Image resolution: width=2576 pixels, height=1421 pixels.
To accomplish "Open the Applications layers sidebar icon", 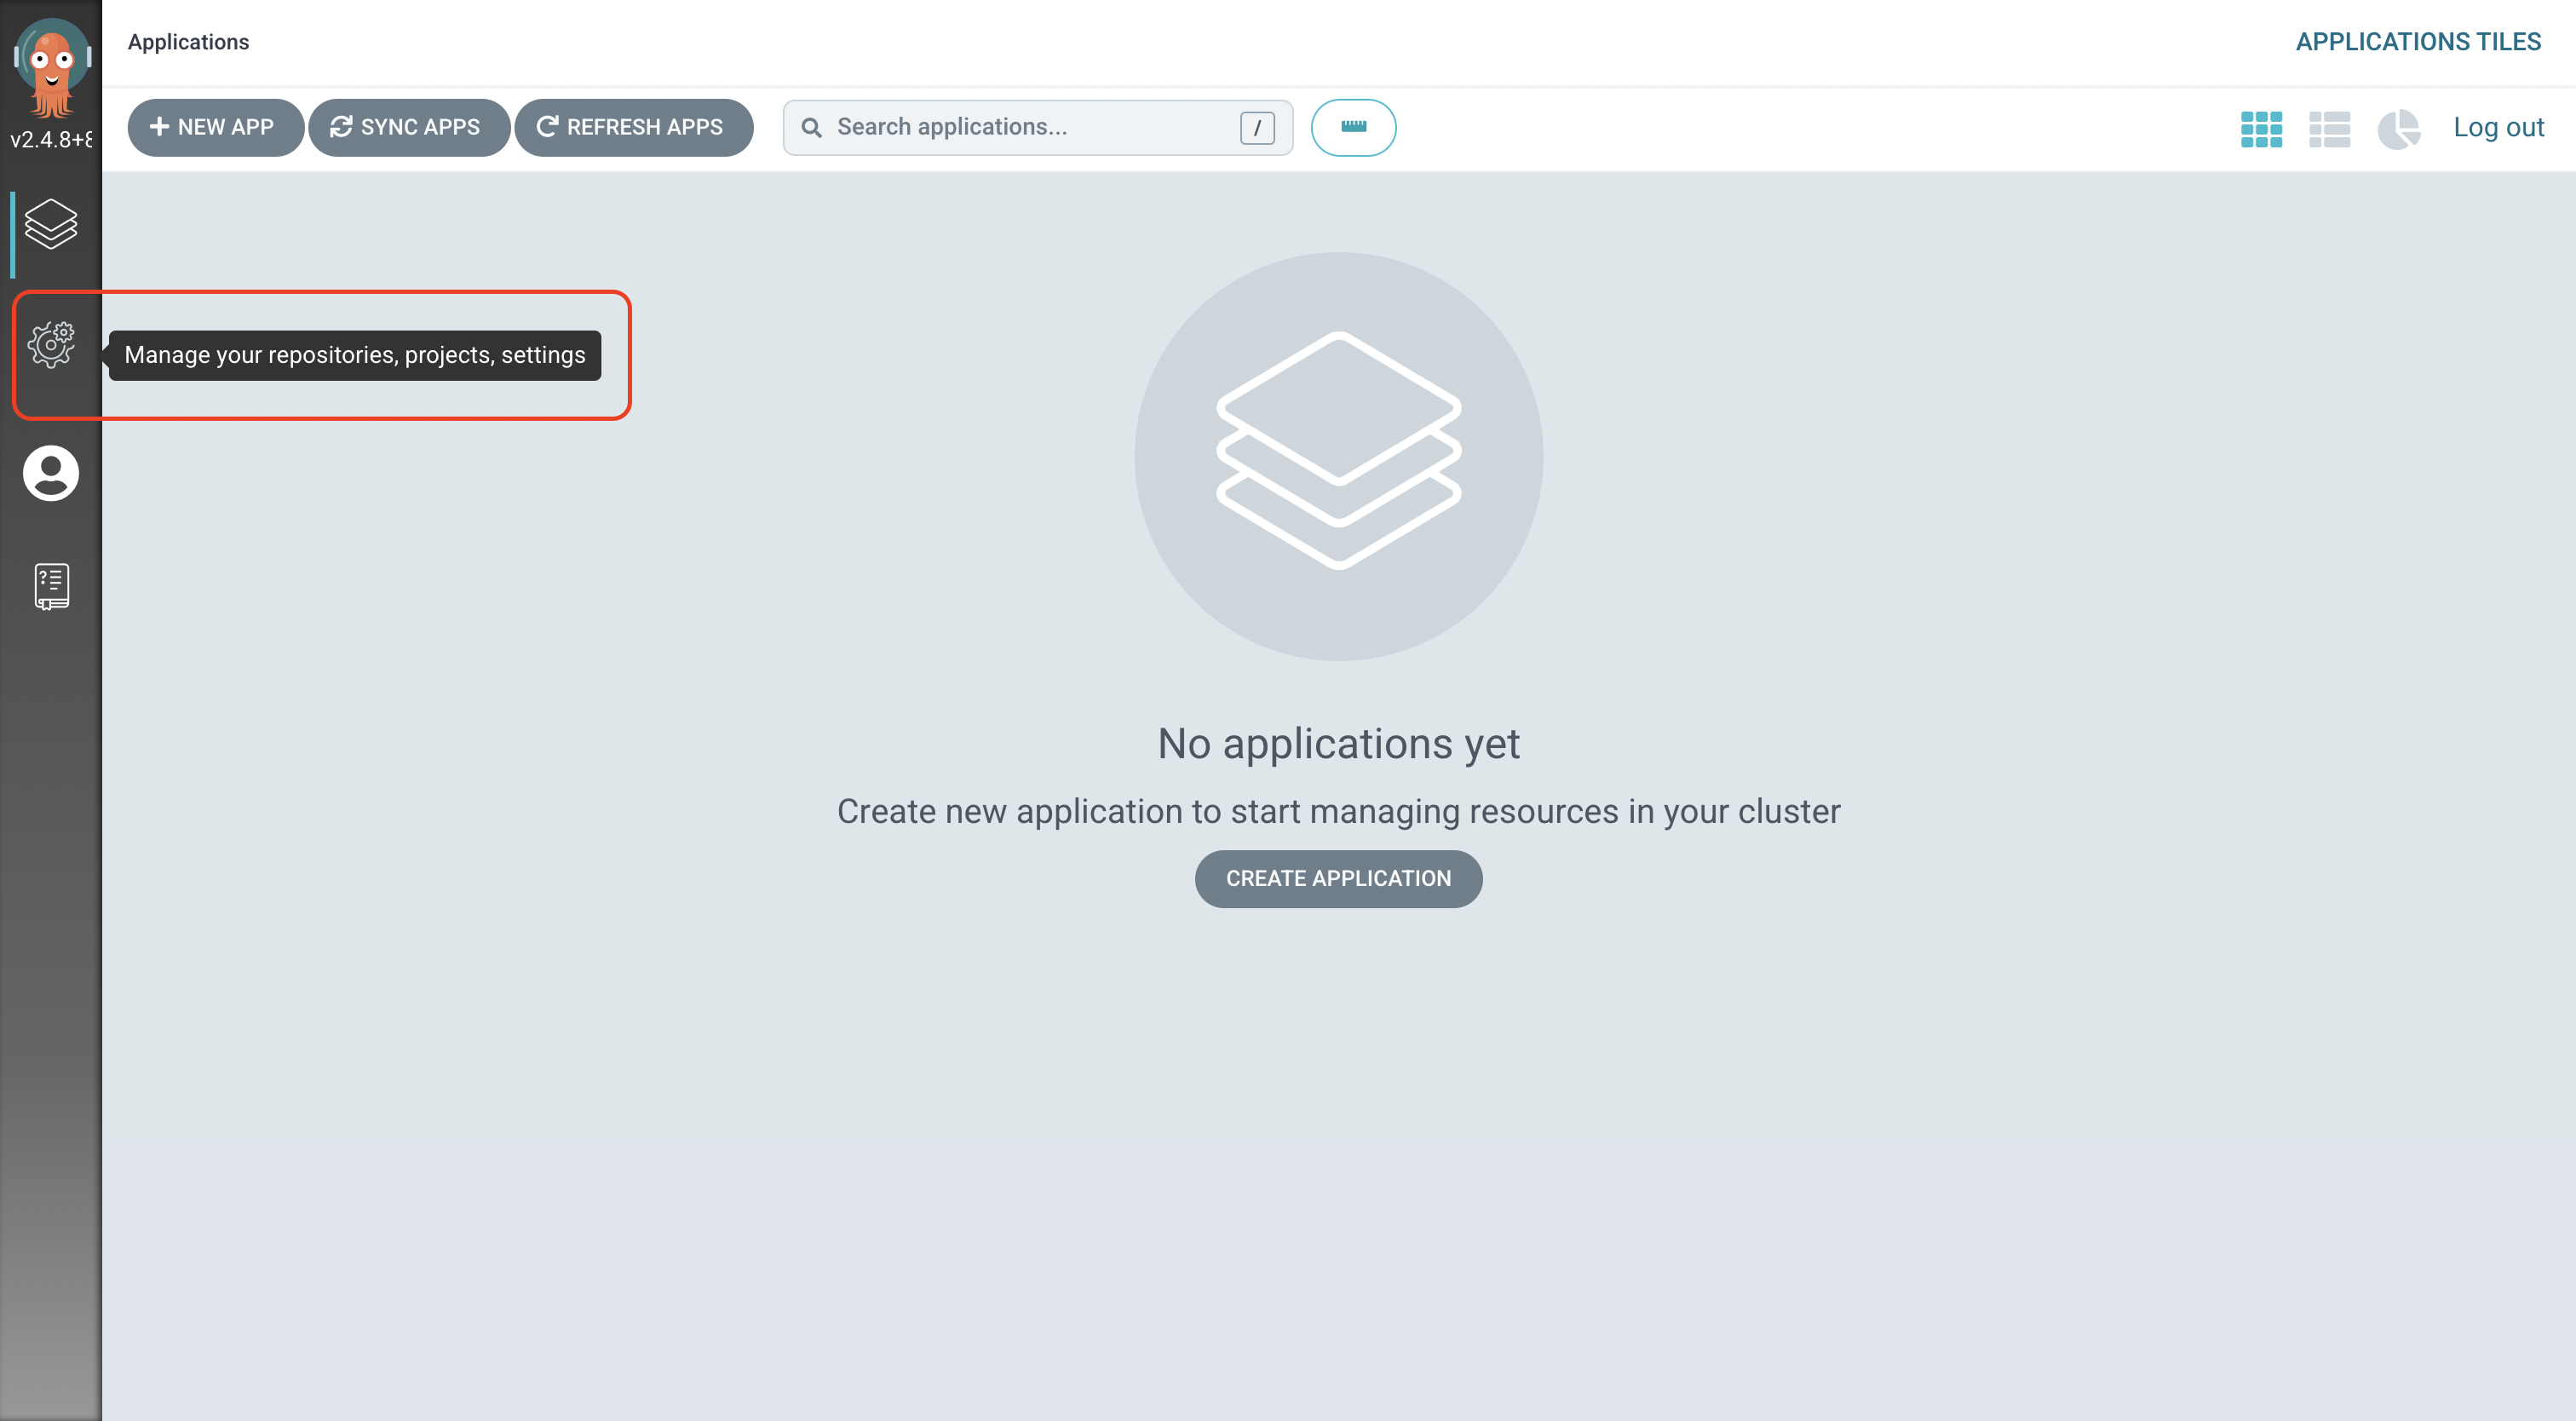I will point(51,224).
